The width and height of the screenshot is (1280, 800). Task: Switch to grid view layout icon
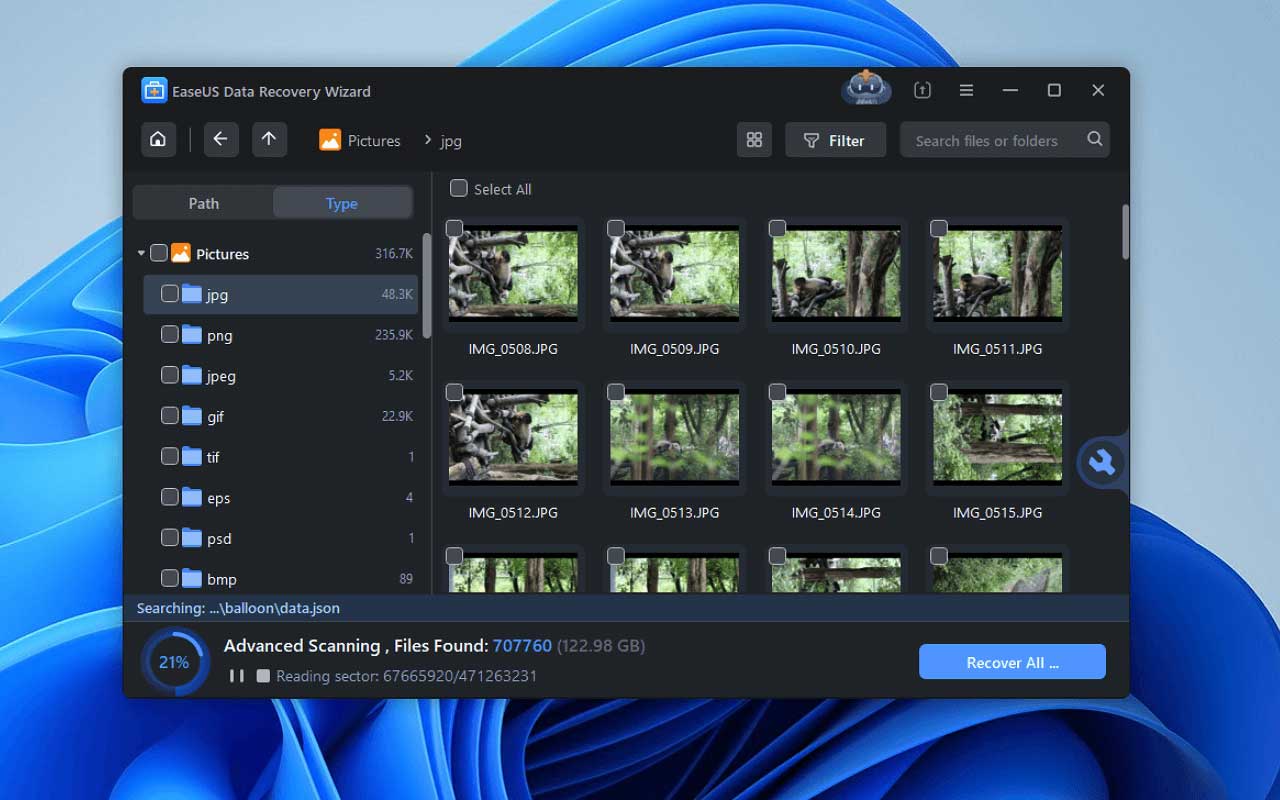(754, 140)
